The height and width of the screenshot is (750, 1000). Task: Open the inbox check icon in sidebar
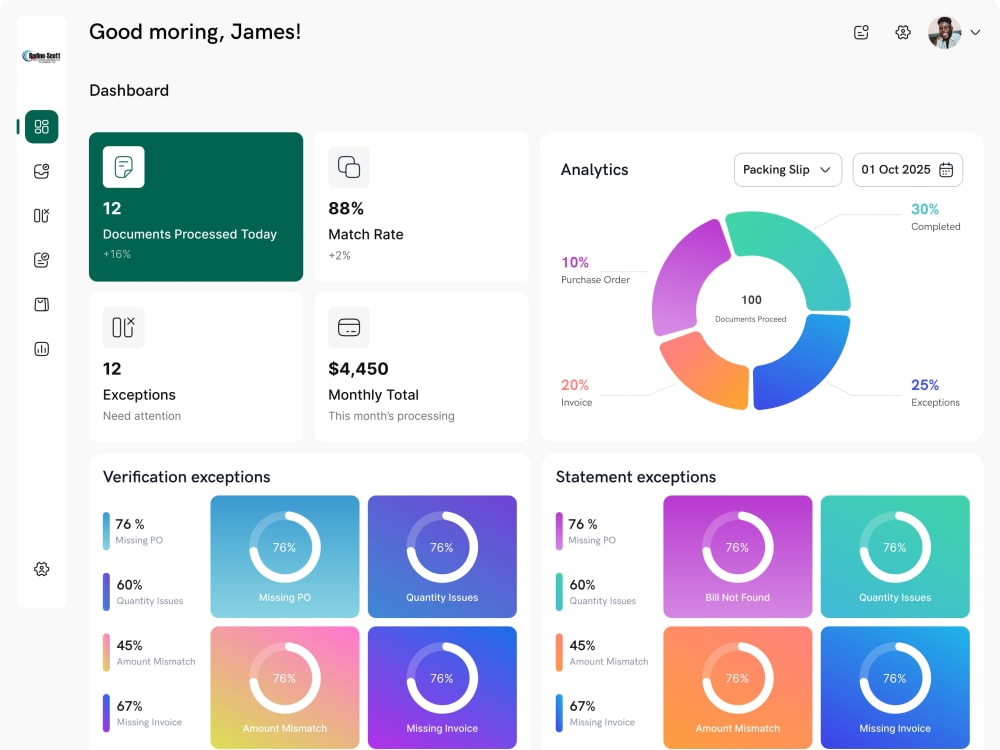point(41,171)
